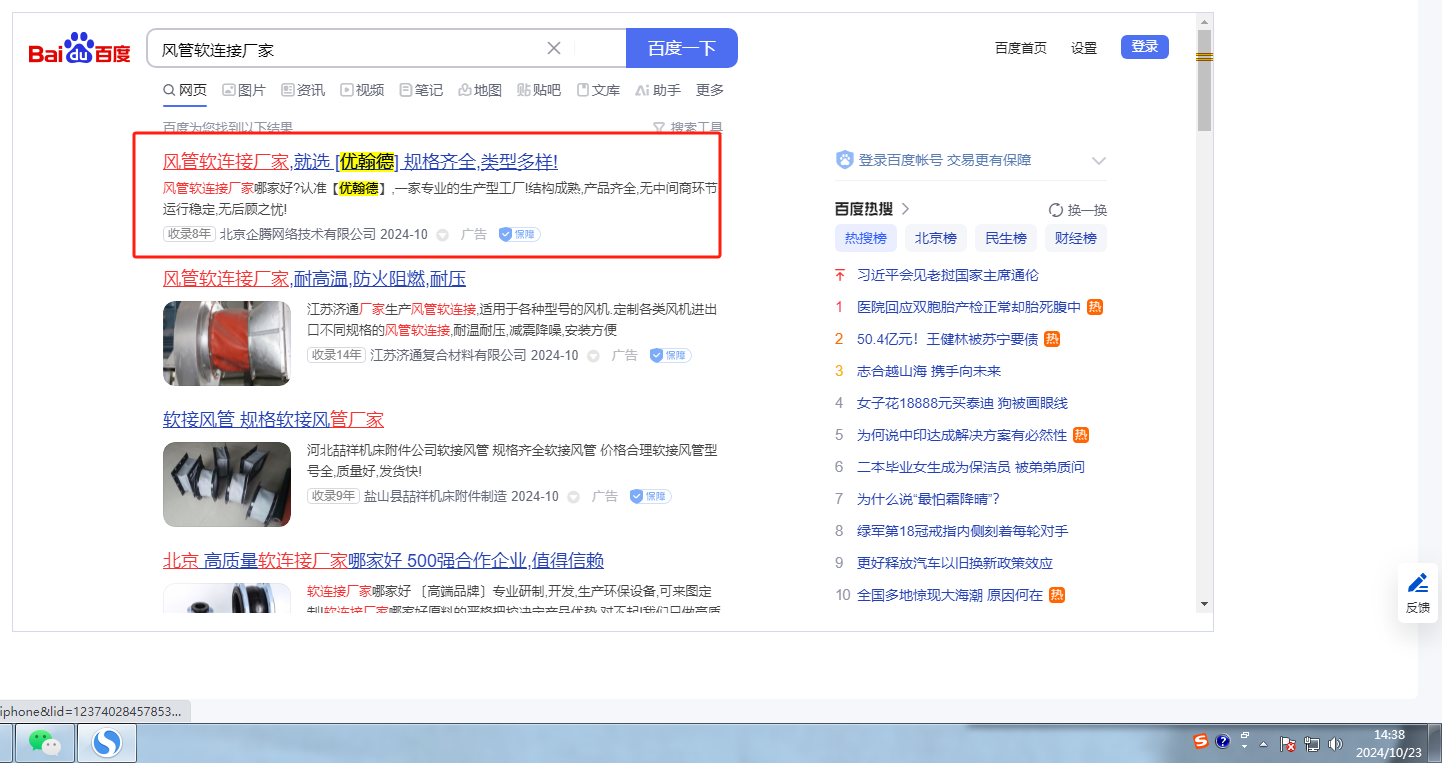Click the Sogou input method tray icon

1201,741
